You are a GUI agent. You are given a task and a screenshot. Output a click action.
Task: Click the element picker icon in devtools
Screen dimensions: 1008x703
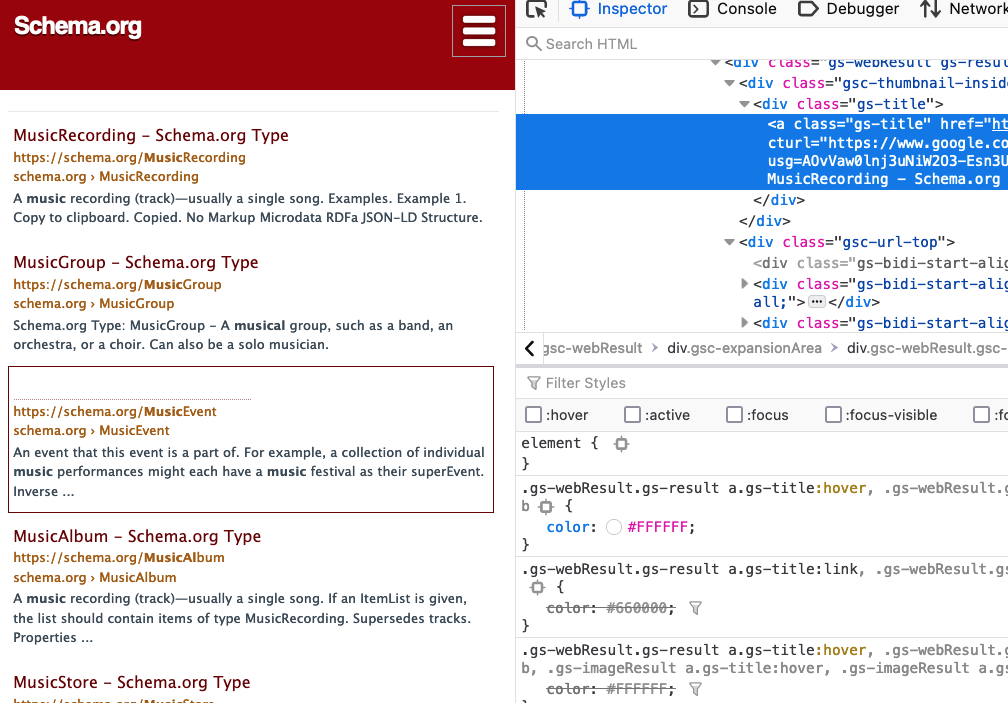coord(536,9)
